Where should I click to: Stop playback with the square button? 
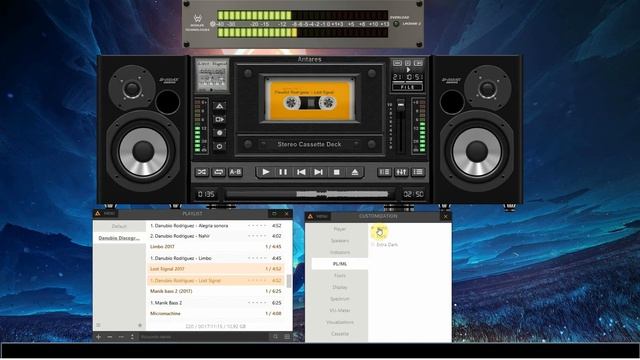click(x=336, y=172)
